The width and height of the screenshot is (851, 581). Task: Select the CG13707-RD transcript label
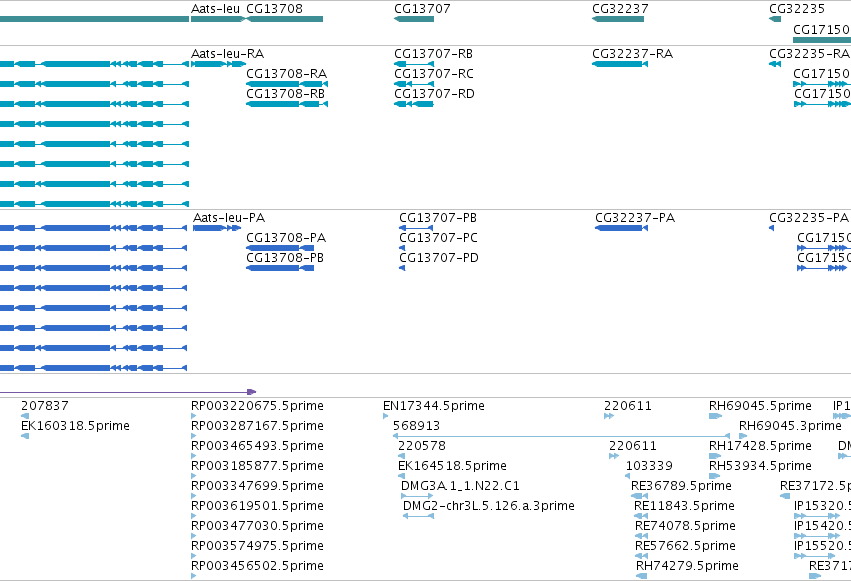[434, 94]
